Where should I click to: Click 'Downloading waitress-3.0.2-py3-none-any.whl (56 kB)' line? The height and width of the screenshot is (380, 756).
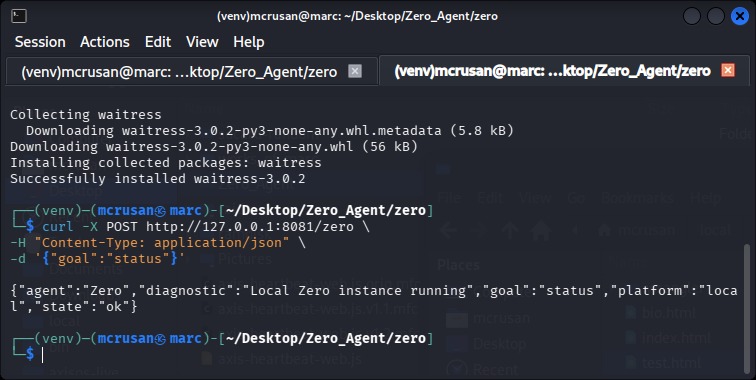(214, 147)
